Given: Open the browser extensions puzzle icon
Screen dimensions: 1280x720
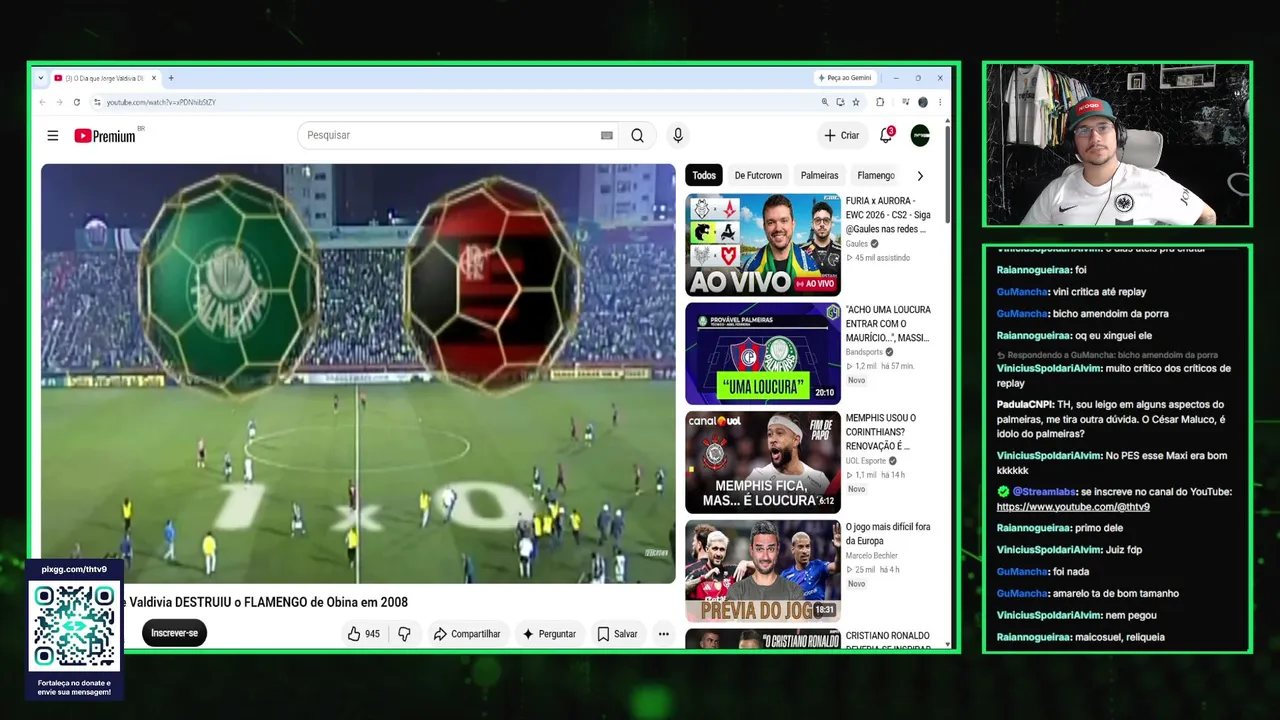Looking at the screenshot, I should [x=880, y=102].
